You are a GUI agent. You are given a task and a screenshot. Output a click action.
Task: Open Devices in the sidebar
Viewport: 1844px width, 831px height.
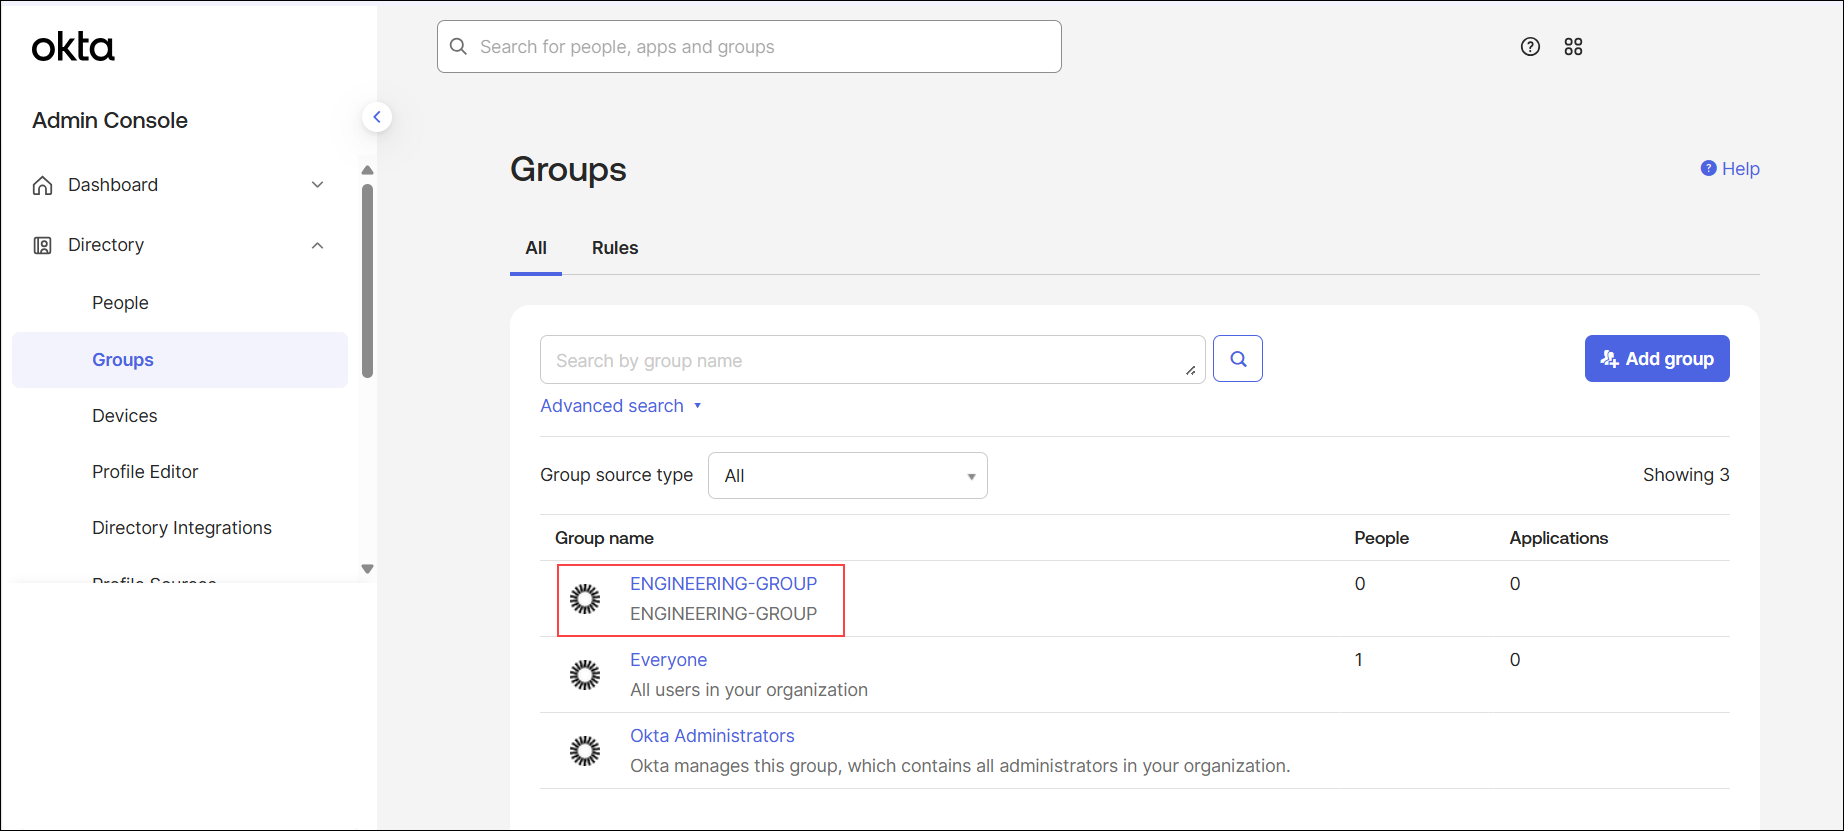pyautogui.click(x=125, y=416)
